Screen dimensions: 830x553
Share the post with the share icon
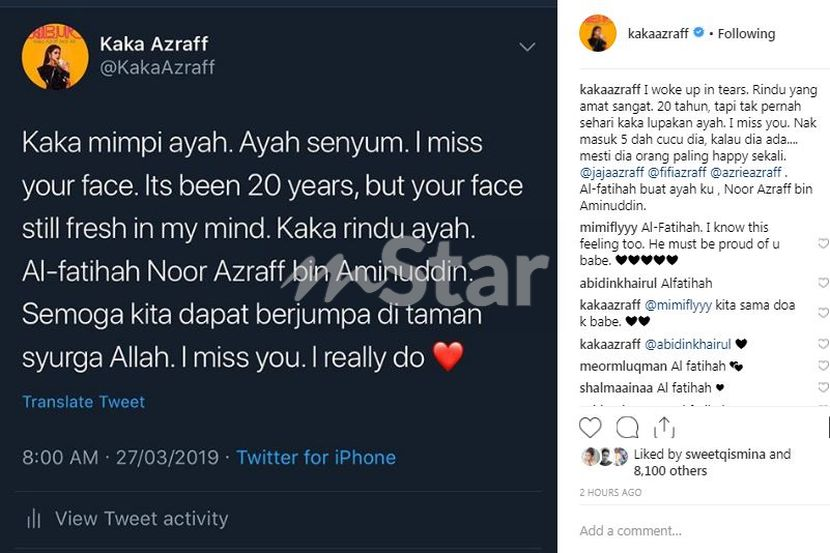click(664, 428)
